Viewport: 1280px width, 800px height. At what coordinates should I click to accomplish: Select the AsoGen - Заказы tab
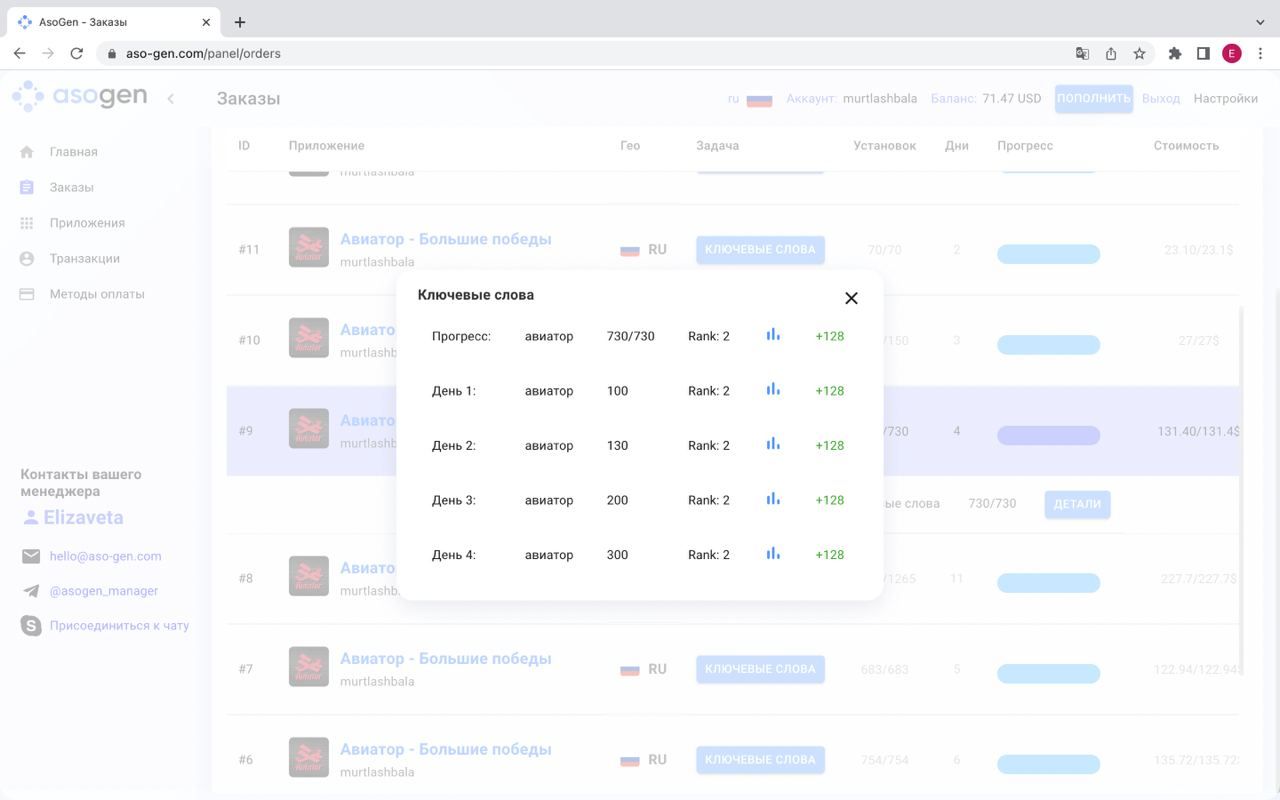pos(113,21)
